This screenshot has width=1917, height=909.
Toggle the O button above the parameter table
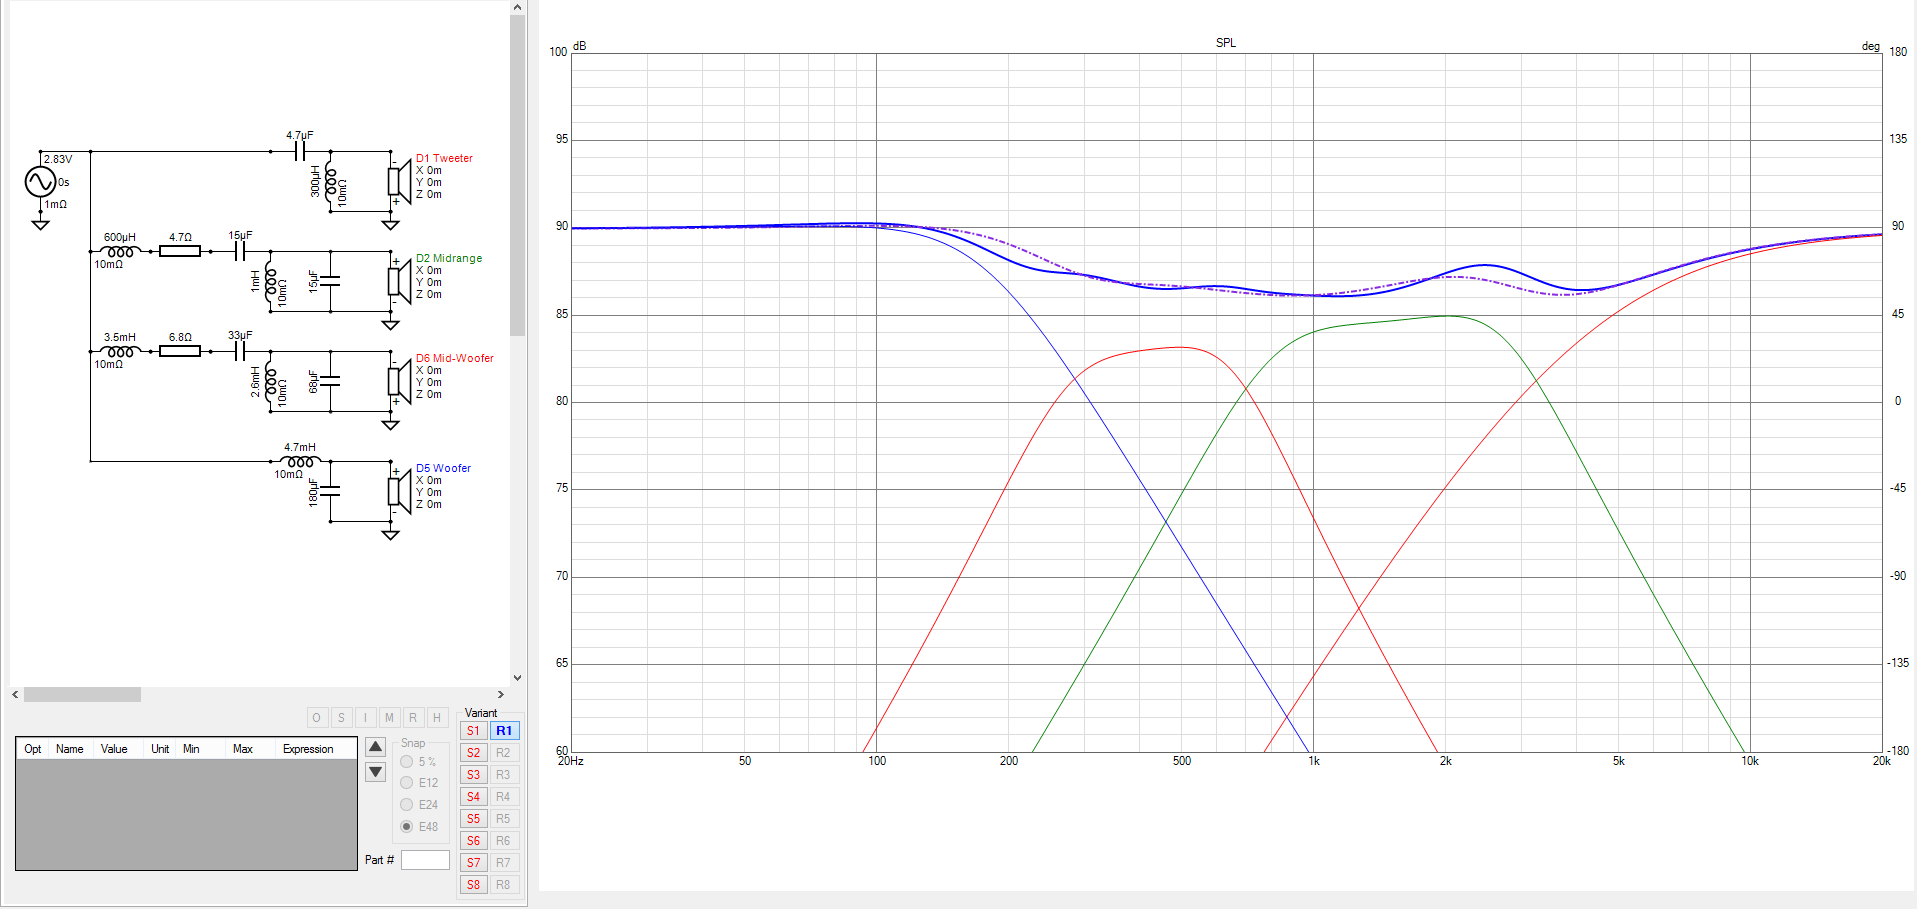click(x=317, y=718)
